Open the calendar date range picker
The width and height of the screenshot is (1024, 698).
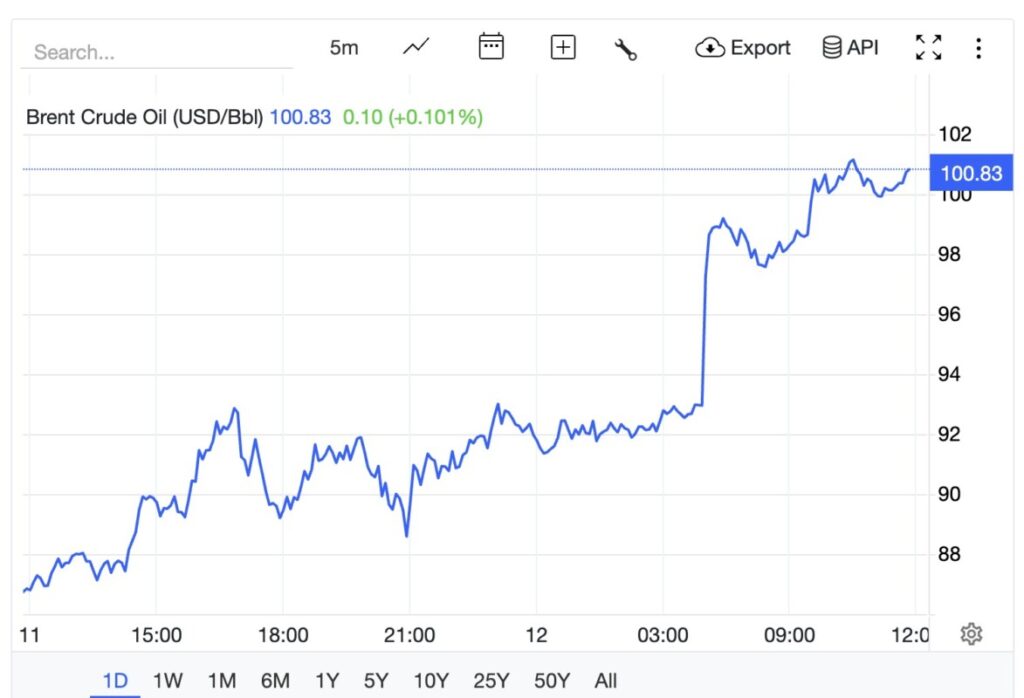click(490, 47)
